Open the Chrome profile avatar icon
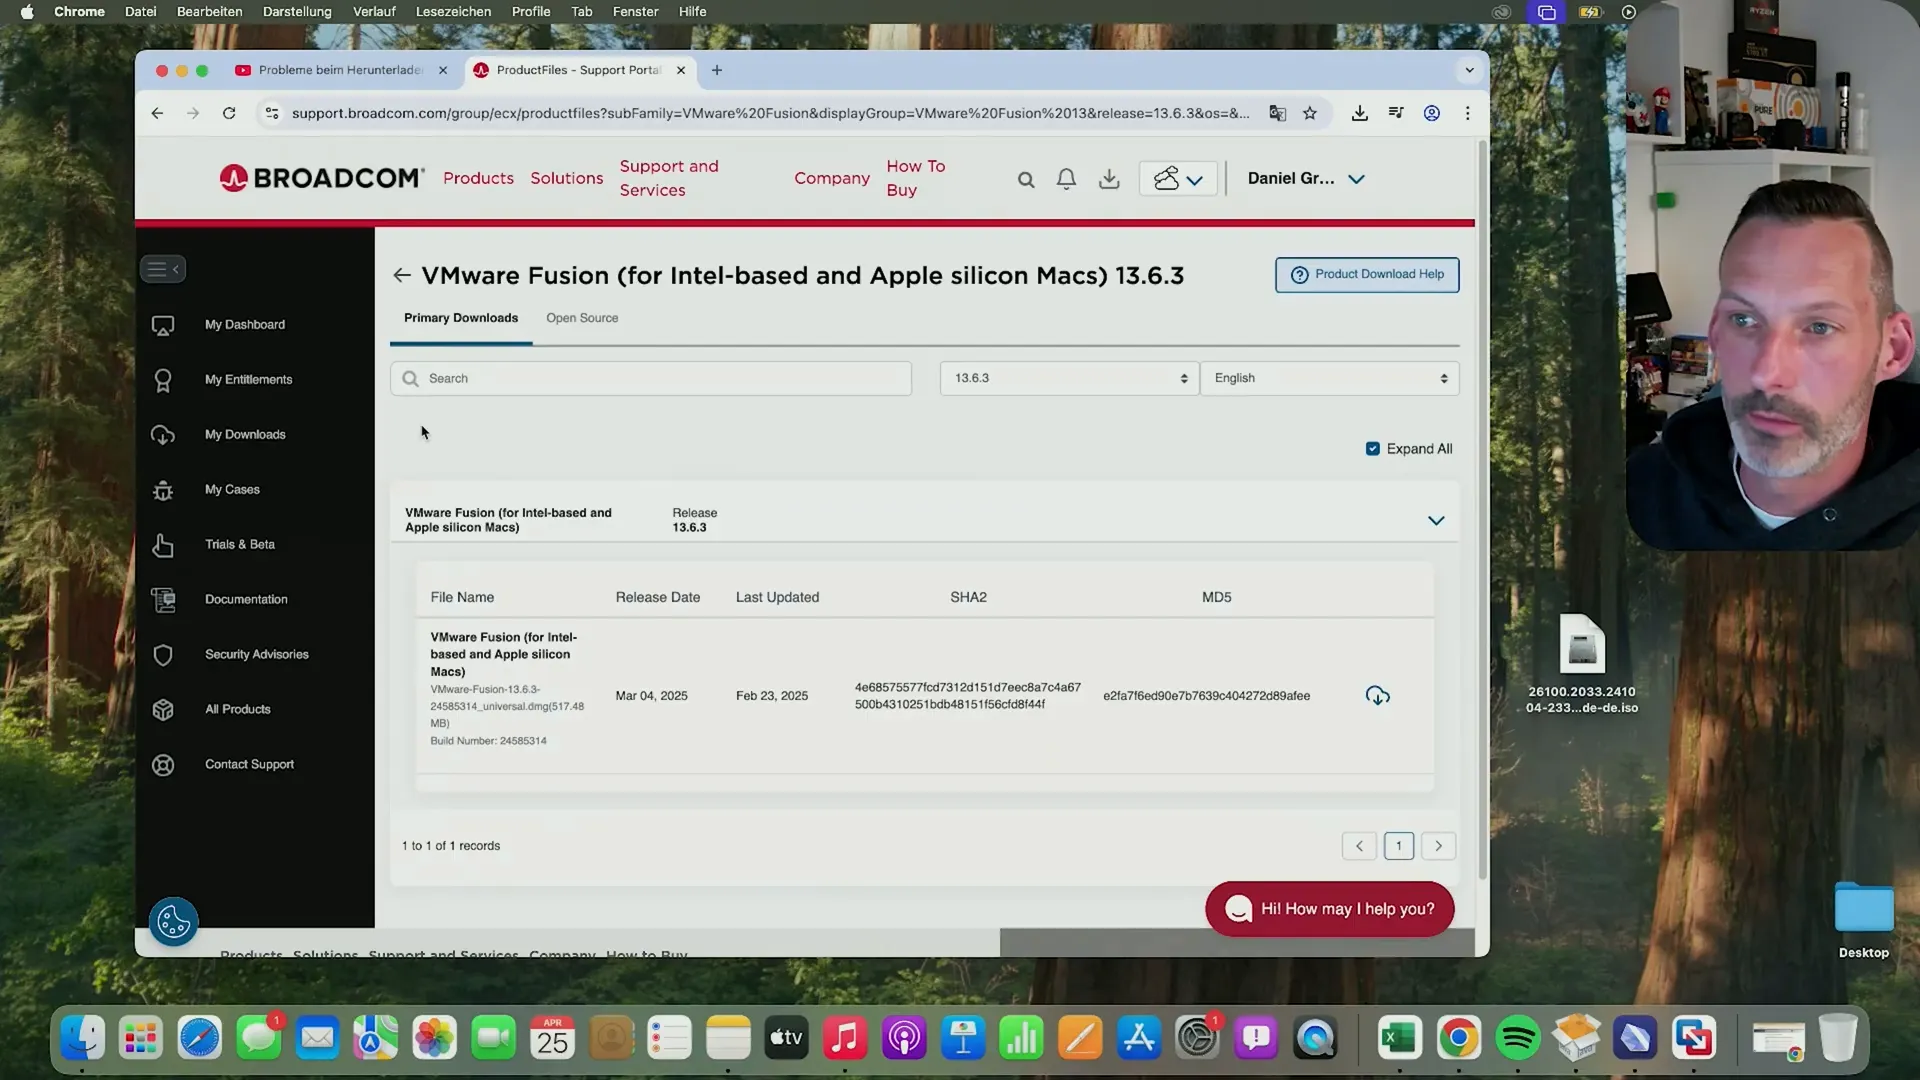The width and height of the screenshot is (1920, 1080). click(x=1432, y=113)
